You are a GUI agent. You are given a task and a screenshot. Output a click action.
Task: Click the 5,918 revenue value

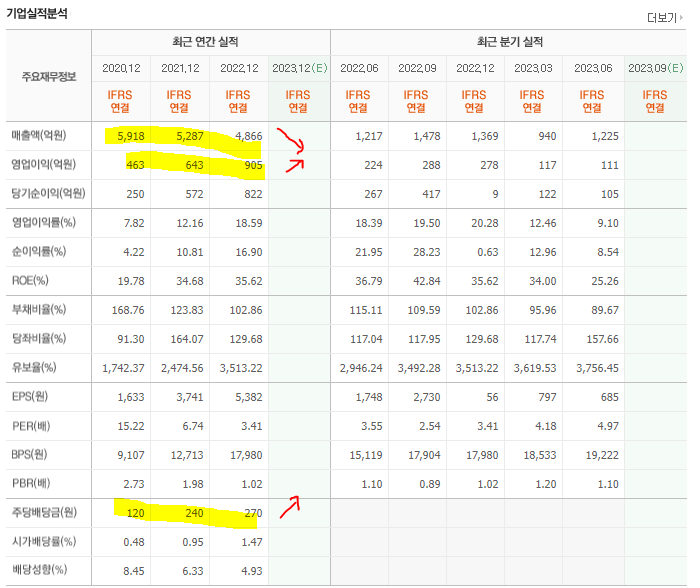(x=131, y=136)
